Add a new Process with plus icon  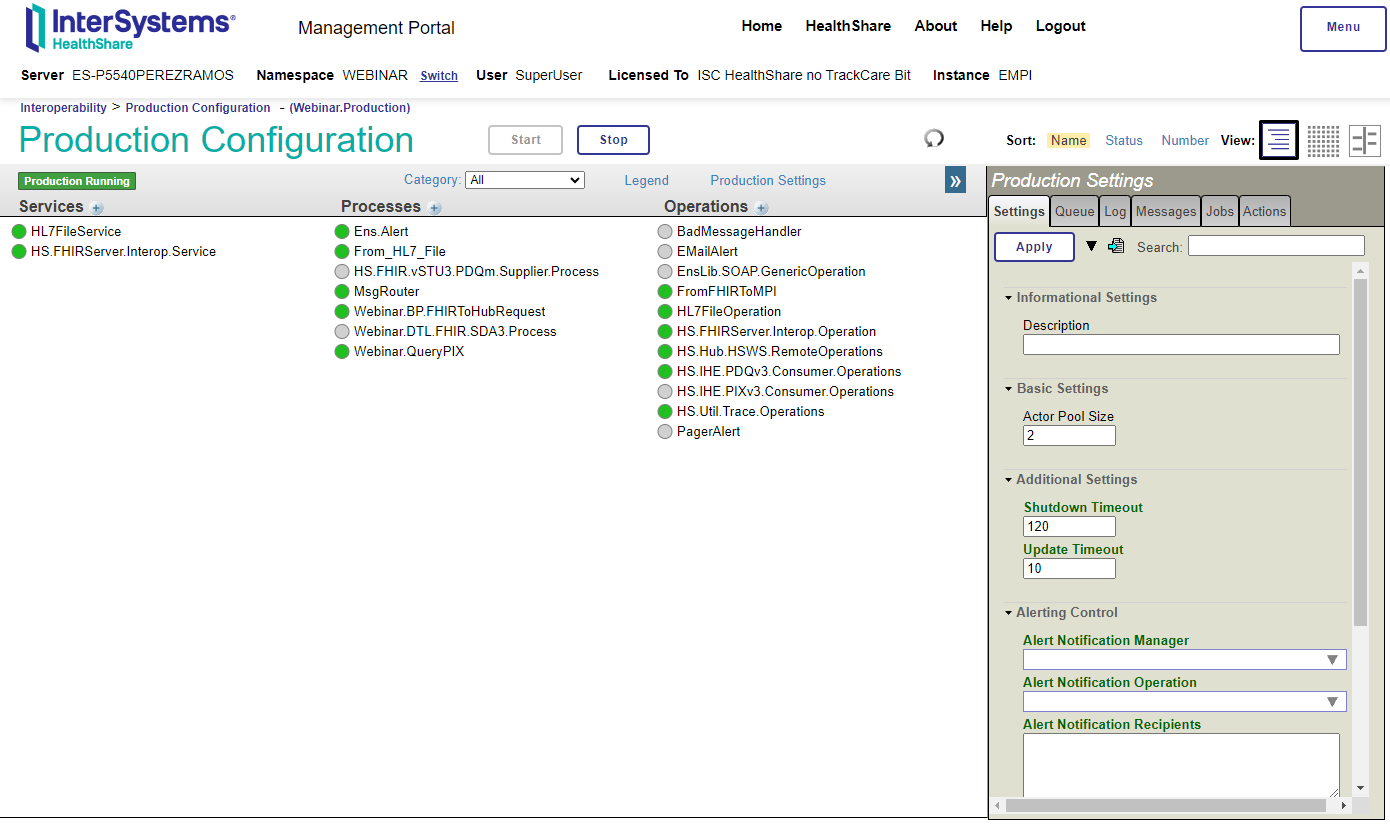pos(435,208)
